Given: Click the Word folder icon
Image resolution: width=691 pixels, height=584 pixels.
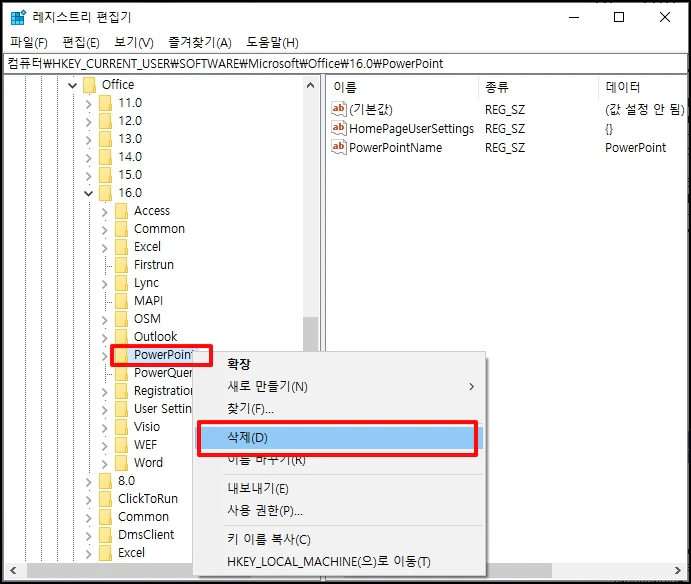Looking at the screenshot, I should 121,463.
